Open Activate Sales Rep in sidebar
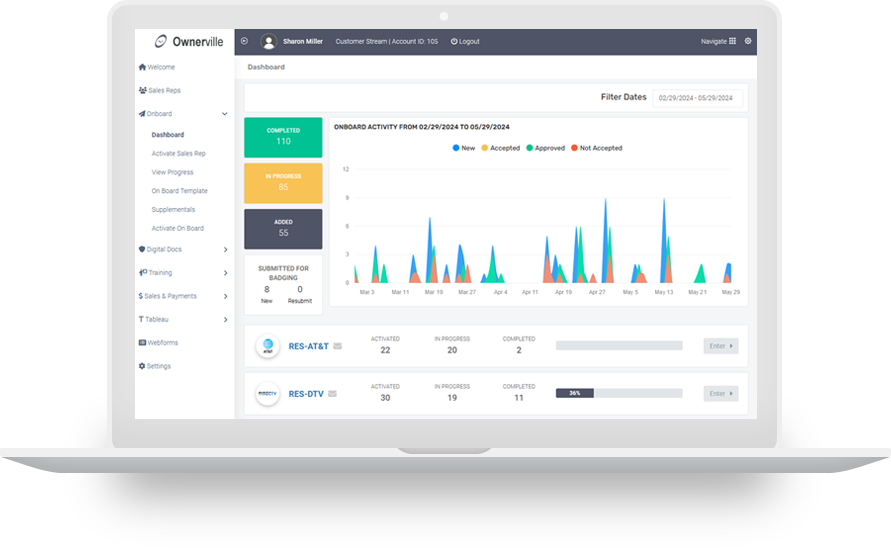 (x=178, y=153)
